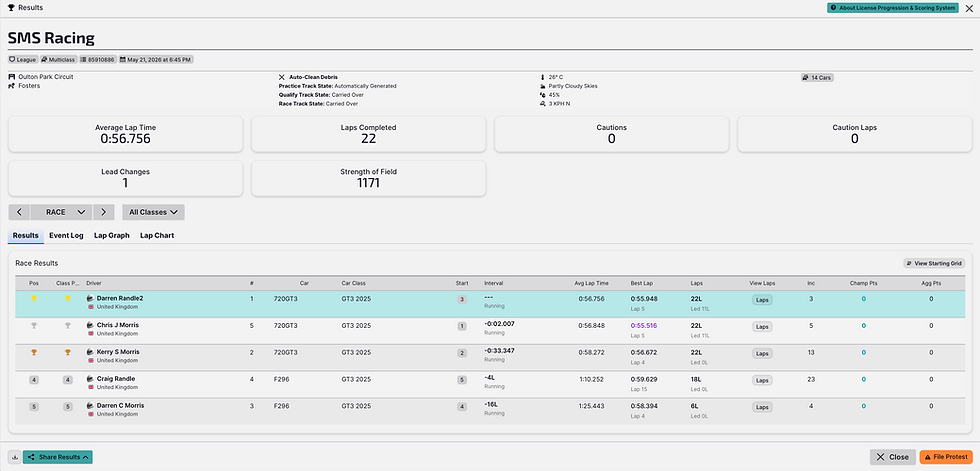Expand the All Classes filter dropdown
Screen dimensions: 980x471
pyautogui.click(x=153, y=212)
